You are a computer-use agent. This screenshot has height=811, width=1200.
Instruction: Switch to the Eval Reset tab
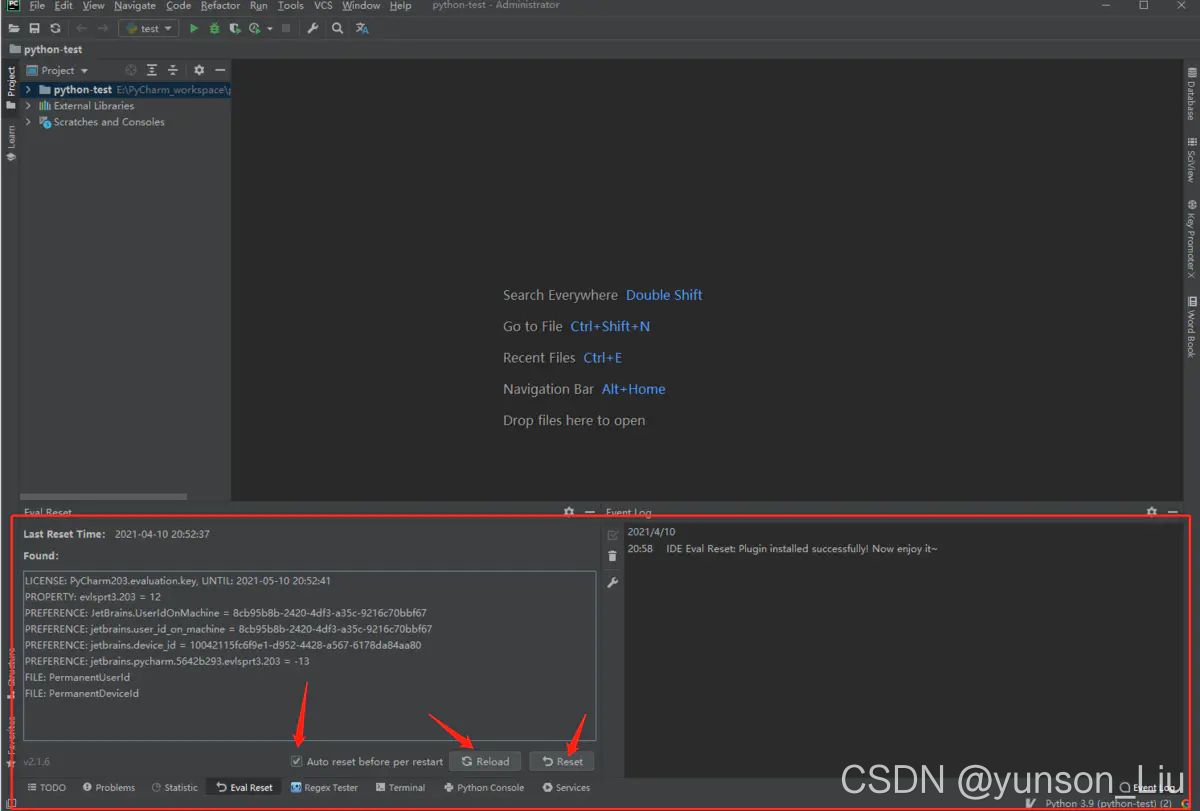[x=244, y=788]
